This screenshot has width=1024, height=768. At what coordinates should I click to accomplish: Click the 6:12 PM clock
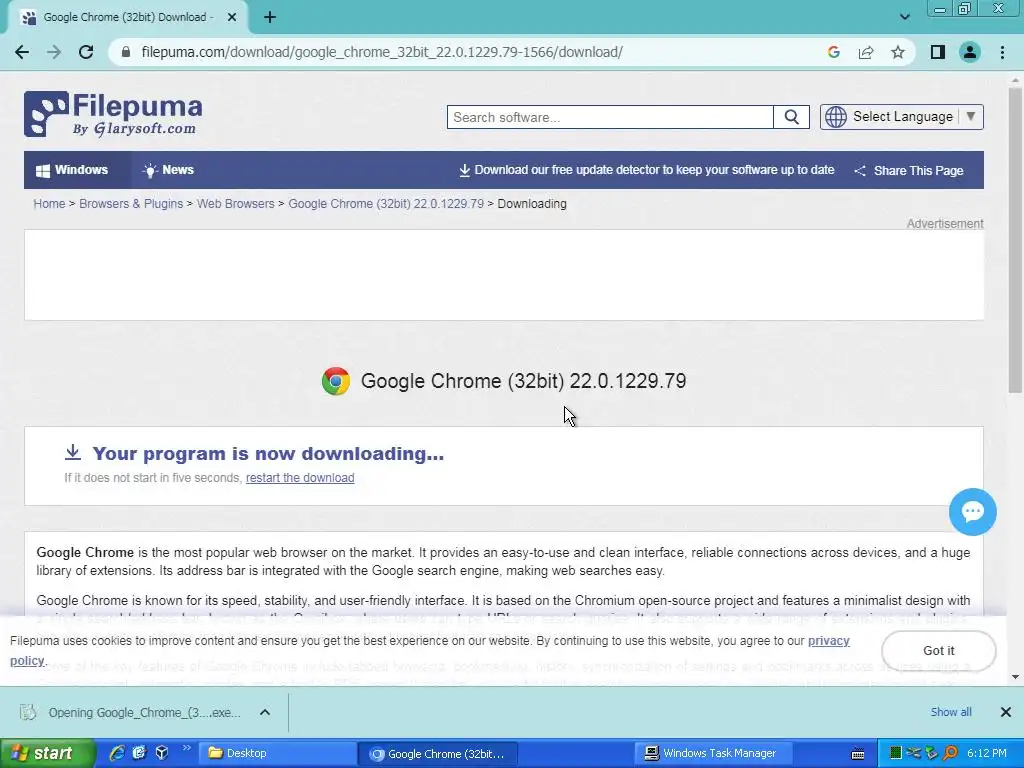point(986,753)
